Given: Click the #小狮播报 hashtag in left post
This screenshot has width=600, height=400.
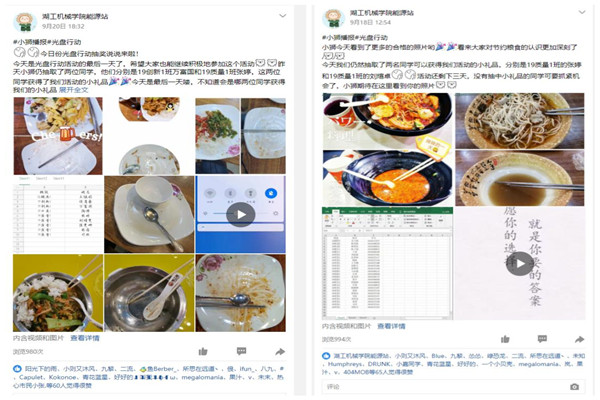Looking at the screenshot, I should click(x=30, y=42).
